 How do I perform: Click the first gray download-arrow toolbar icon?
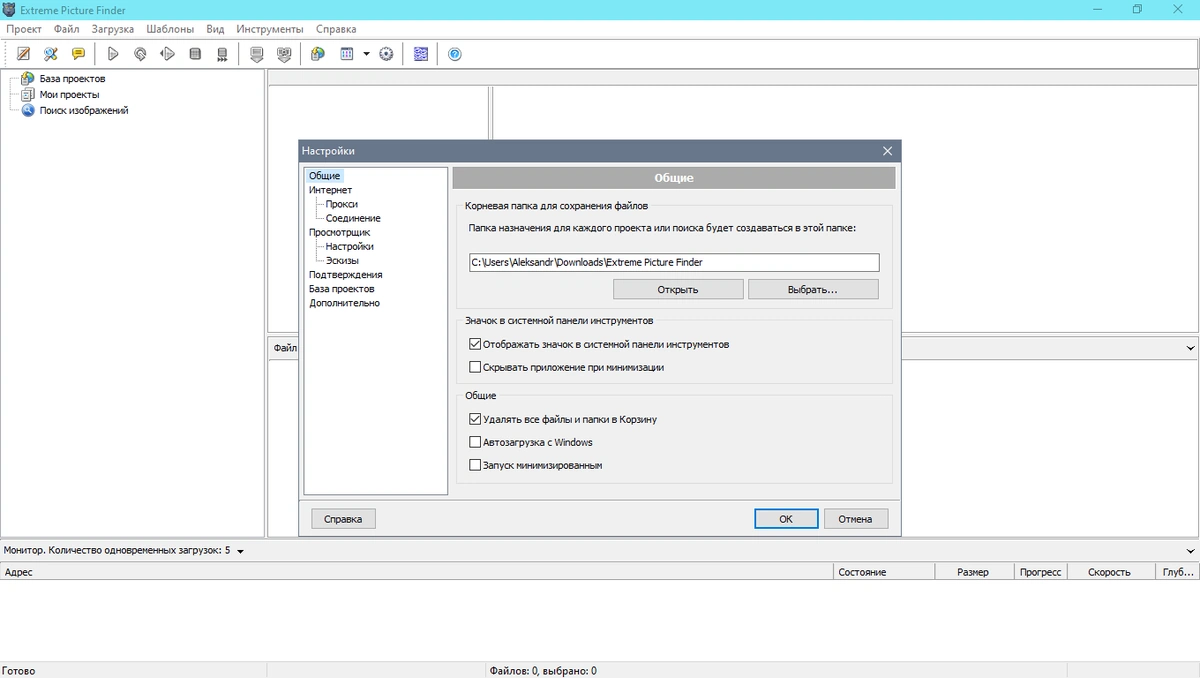click(257, 54)
